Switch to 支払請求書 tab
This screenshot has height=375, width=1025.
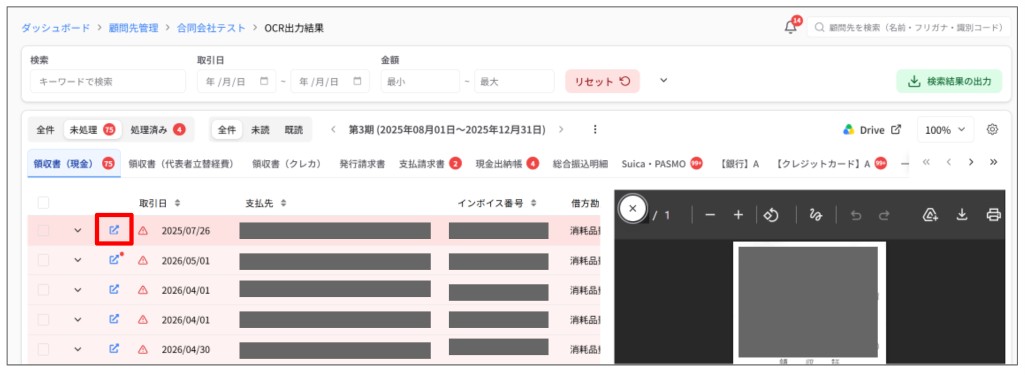tap(430, 163)
